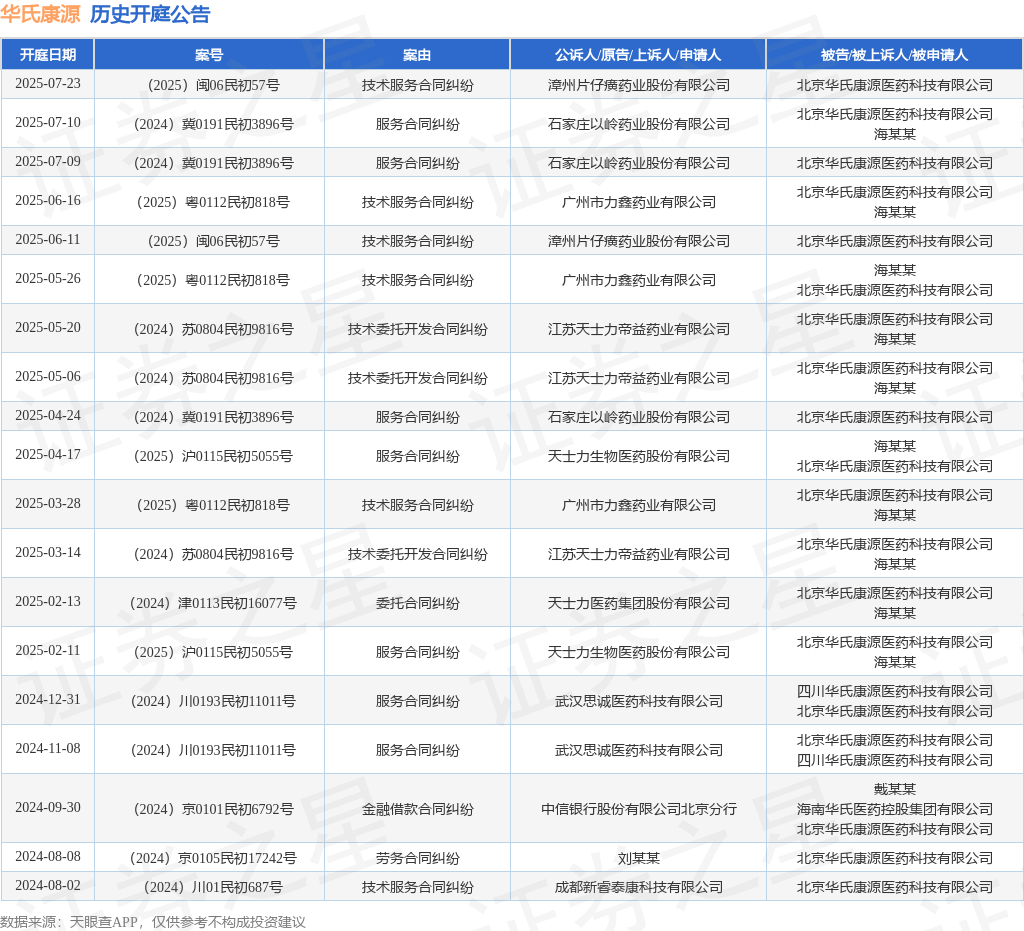Click 漳州片仔癀药业股份有限公司 in 2025-07-23 row

click(x=639, y=86)
